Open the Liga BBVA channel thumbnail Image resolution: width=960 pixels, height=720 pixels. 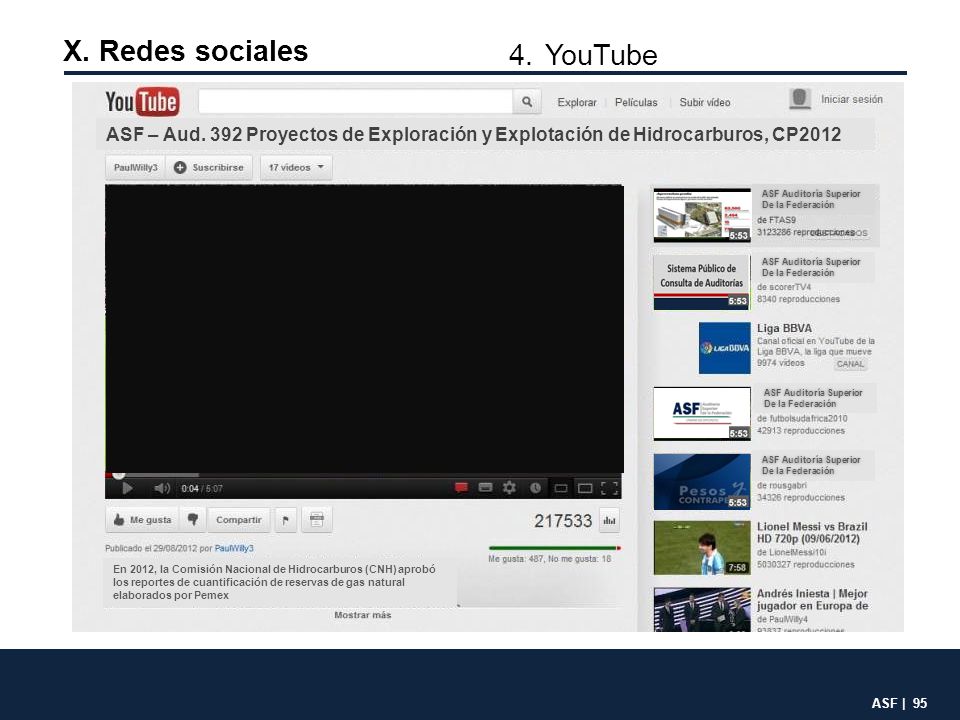tap(724, 348)
